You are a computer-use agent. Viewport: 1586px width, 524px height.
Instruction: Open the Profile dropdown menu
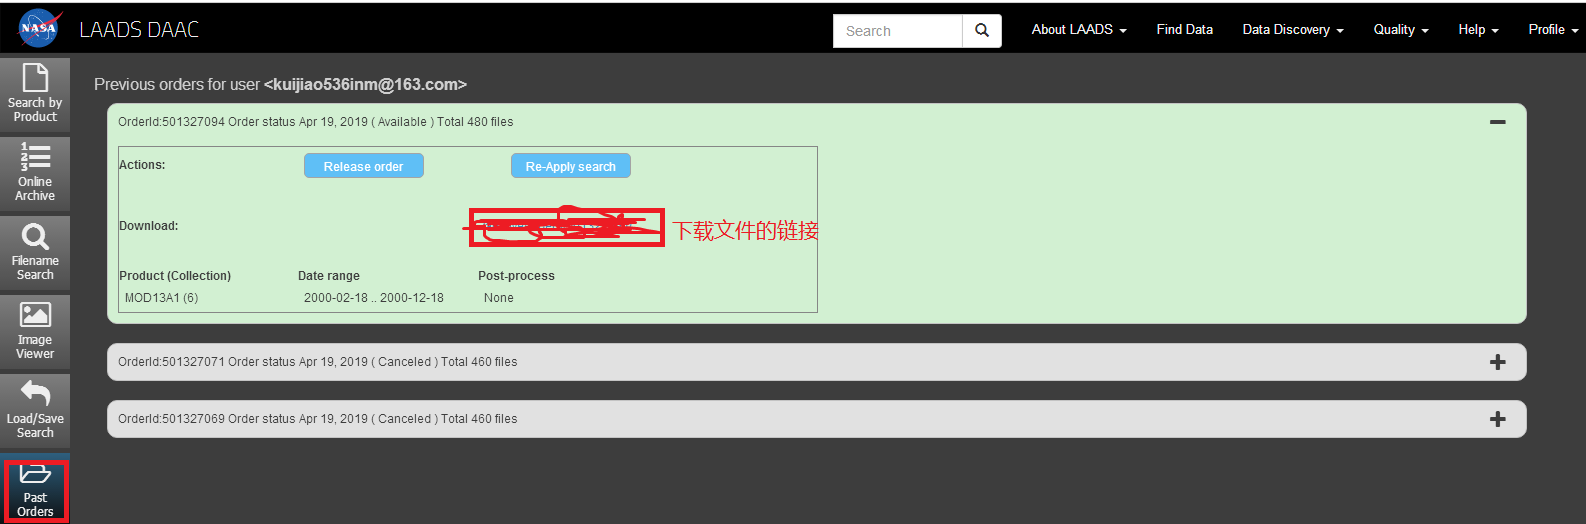tap(1553, 30)
